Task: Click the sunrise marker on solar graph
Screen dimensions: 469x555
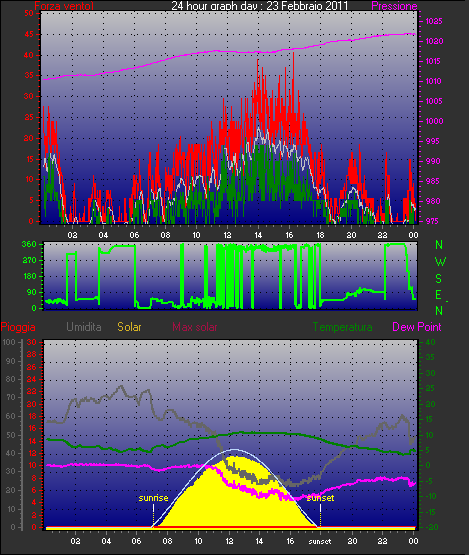Action: pyautogui.click(x=153, y=498)
